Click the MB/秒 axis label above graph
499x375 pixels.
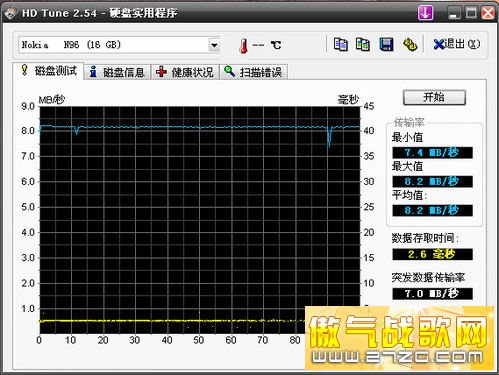click(x=52, y=100)
